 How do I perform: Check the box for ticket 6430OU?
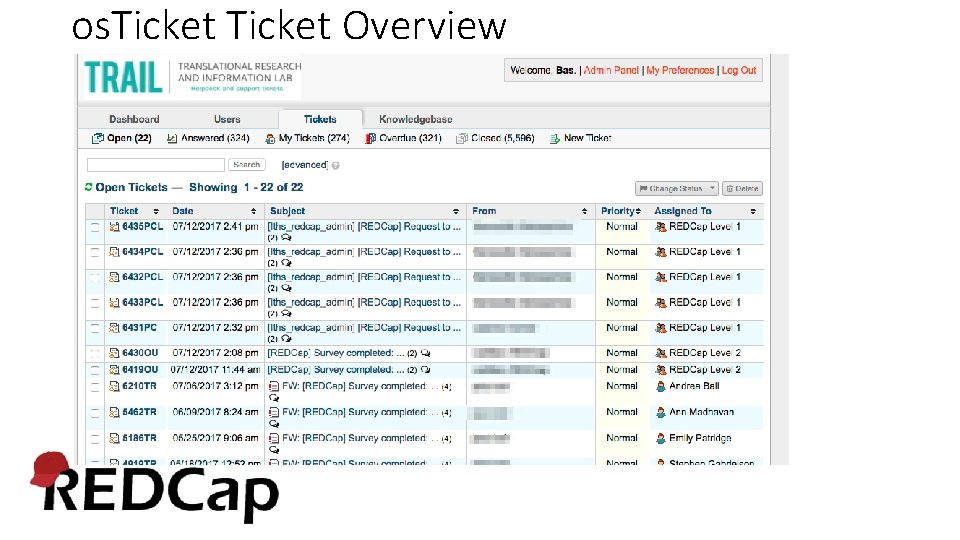coord(95,353)
